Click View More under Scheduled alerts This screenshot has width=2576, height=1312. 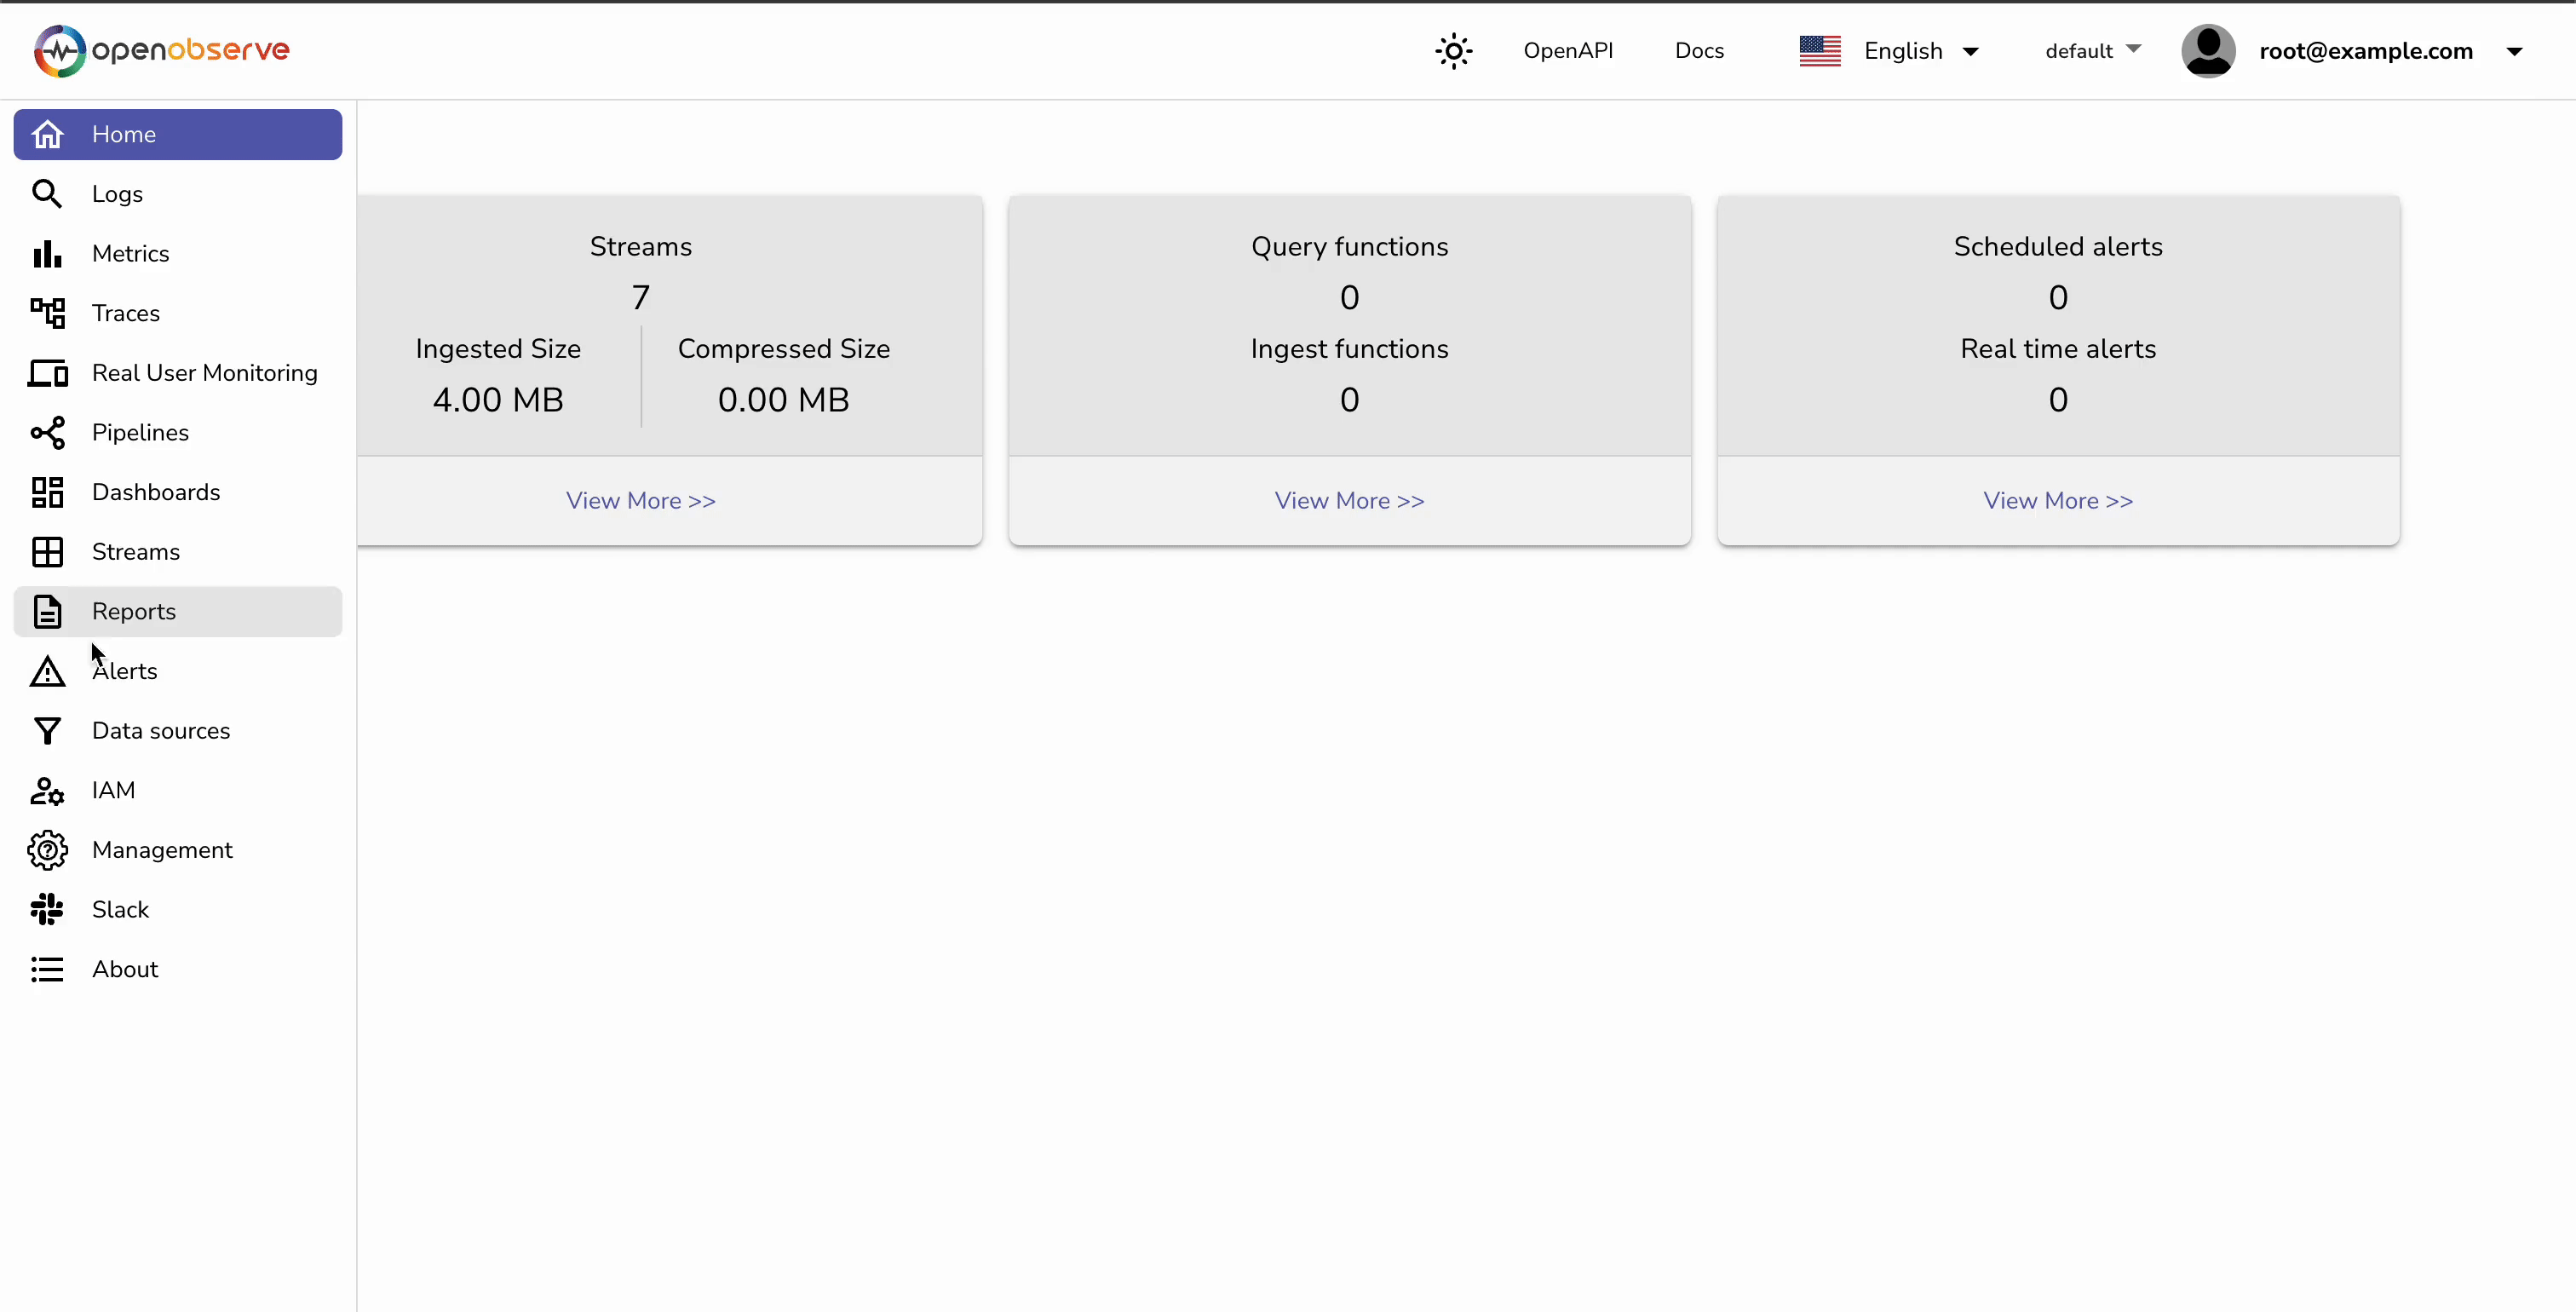[x=2057, y=500]
